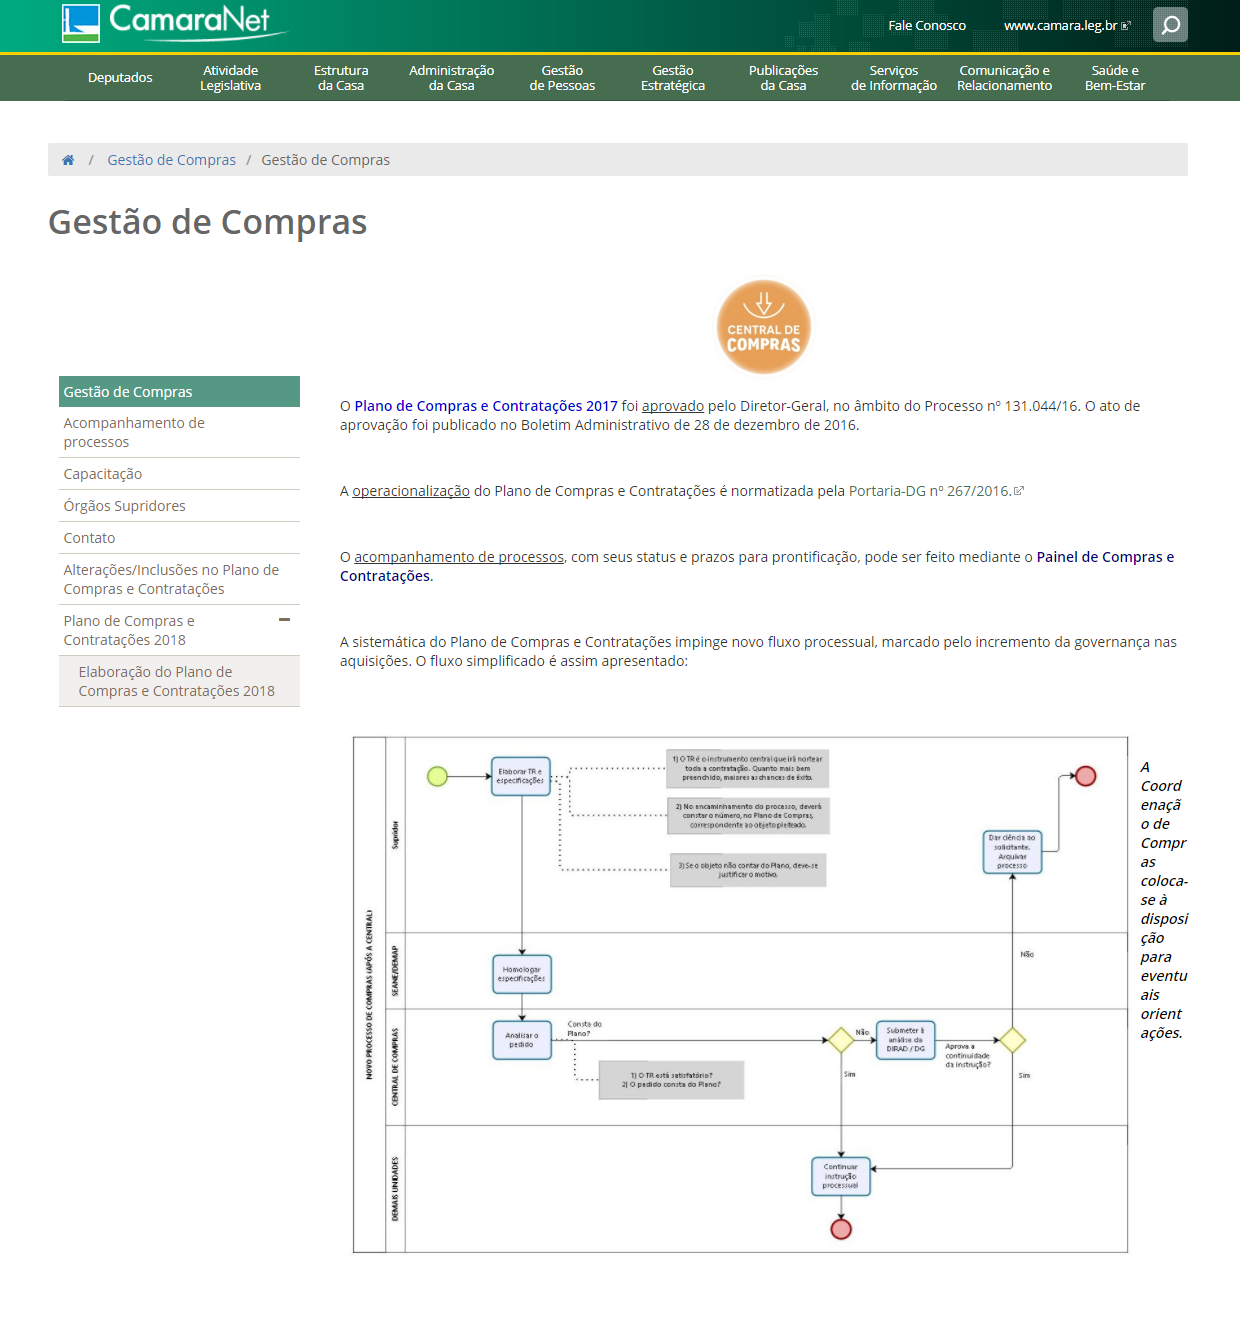Click the home icon in breadcrumb

click(x=68, y=160)
